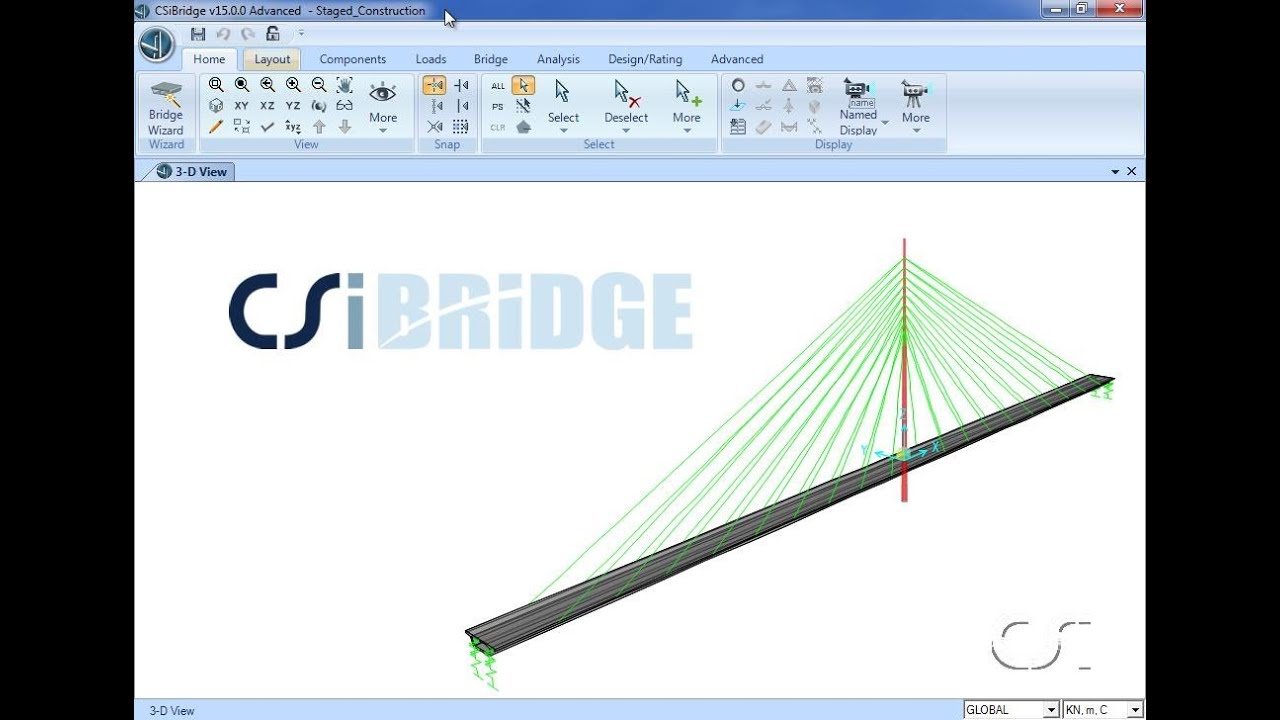Image resolution: width=1280 pixels, height=720 pixels.
Task: Click Select All button labeled ALL
Action: [498, 86]
